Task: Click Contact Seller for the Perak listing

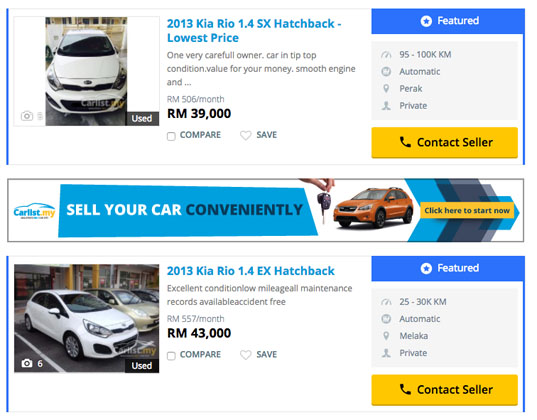Action: (445, 143)
